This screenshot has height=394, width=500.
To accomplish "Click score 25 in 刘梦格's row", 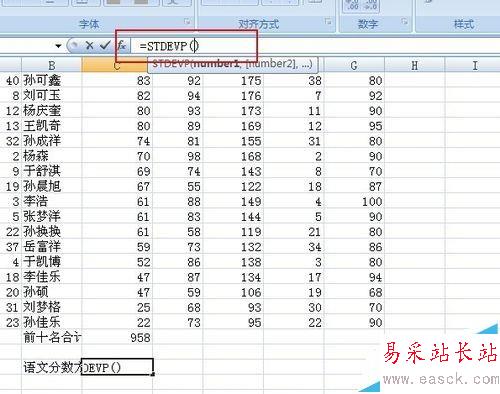I will 117,307.
